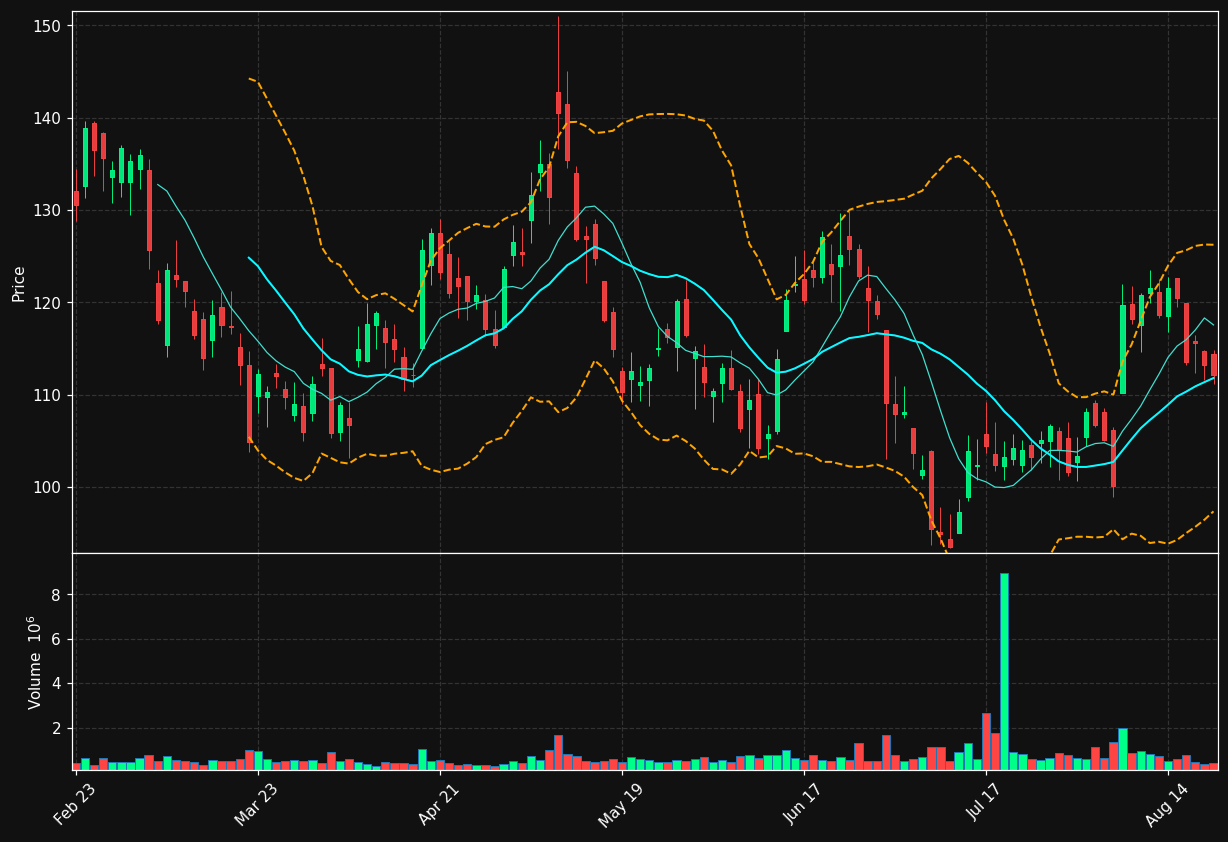Click the 100 price axis value

(x=47, y=488)
